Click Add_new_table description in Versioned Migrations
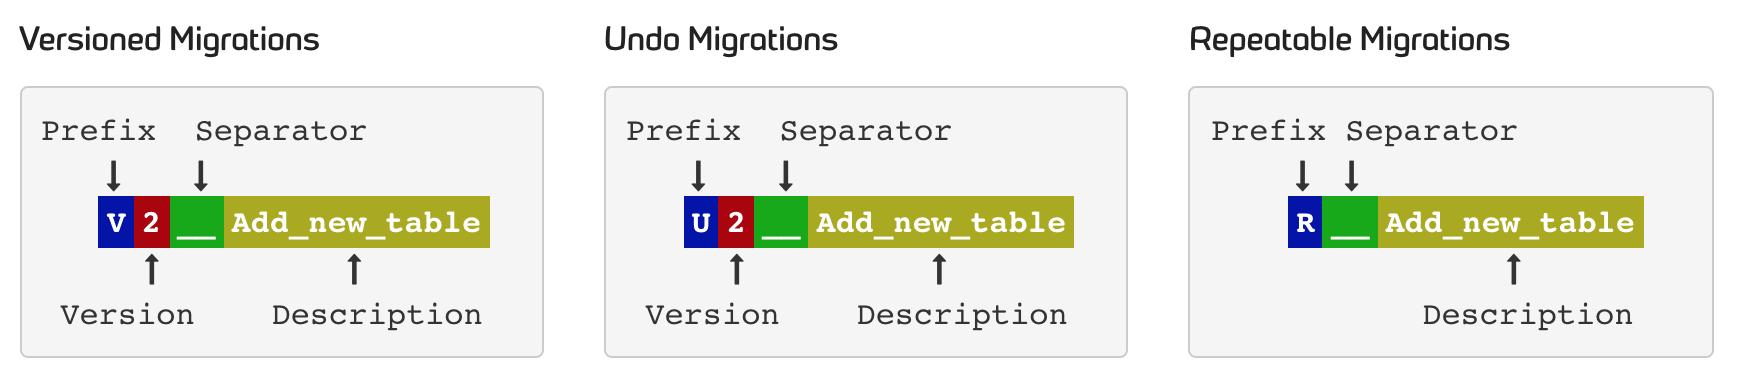The width and height of the screenshot is (1738, 380). tap(357, 222)
